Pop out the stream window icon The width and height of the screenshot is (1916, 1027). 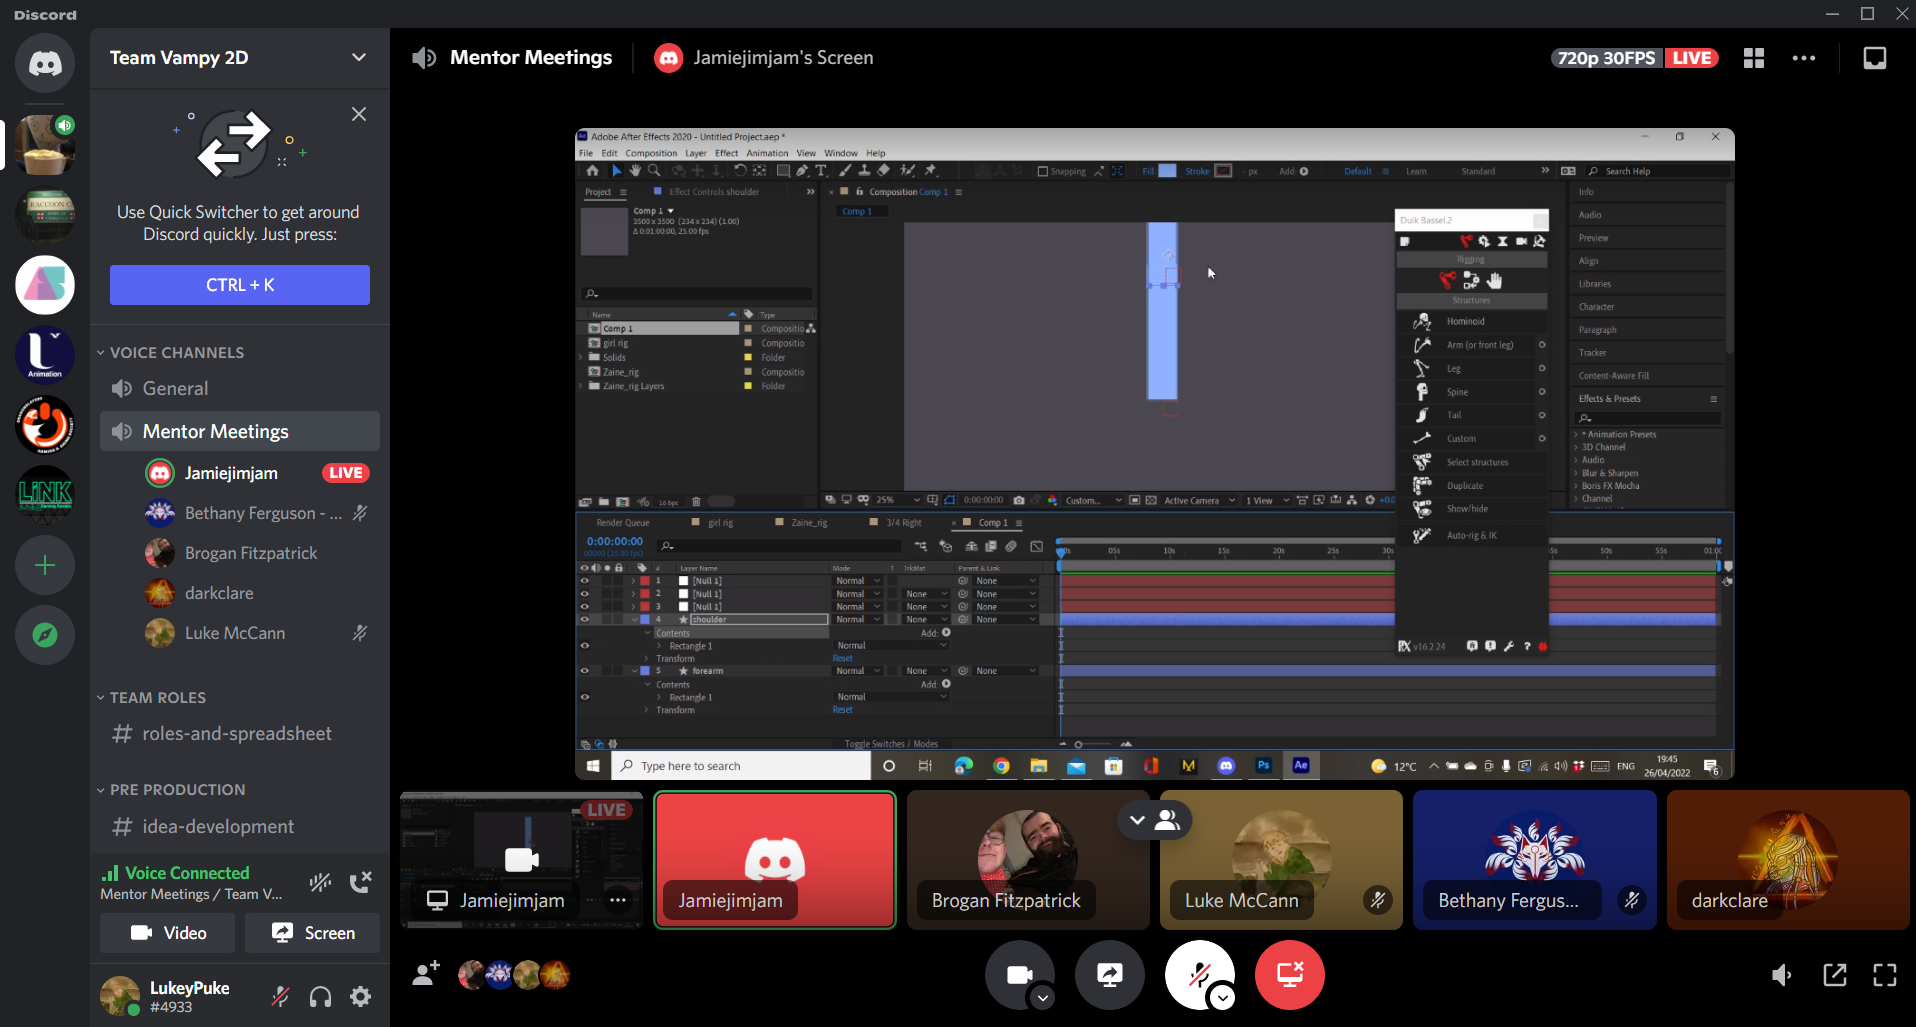coord(1835,974)
